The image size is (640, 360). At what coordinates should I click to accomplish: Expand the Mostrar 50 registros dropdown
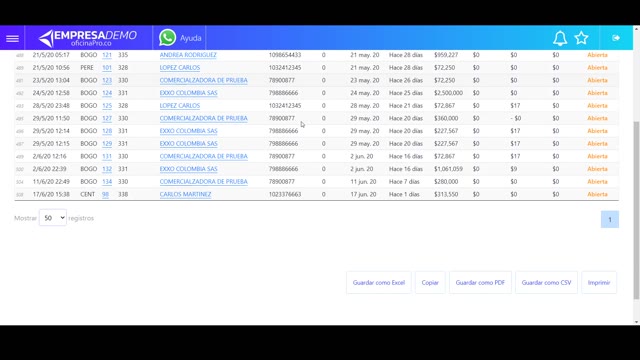pos(53,218)
